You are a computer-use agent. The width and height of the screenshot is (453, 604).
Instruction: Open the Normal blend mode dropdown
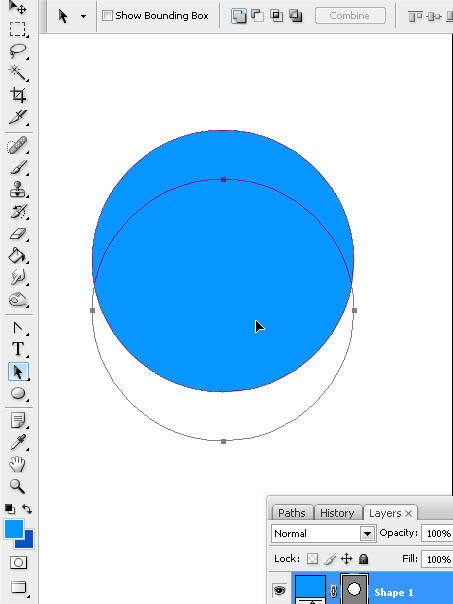[x=323, y=534]
